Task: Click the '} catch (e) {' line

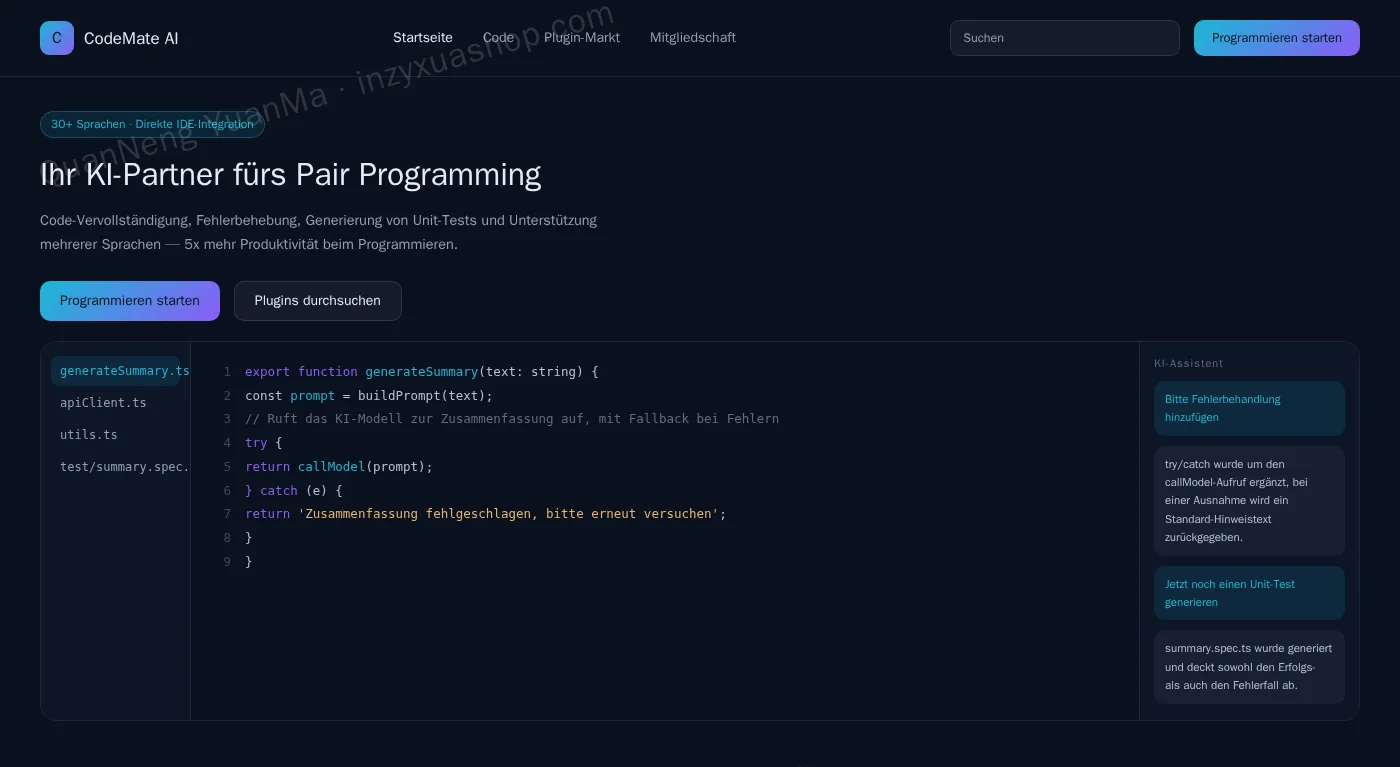Action: [294, 491]
